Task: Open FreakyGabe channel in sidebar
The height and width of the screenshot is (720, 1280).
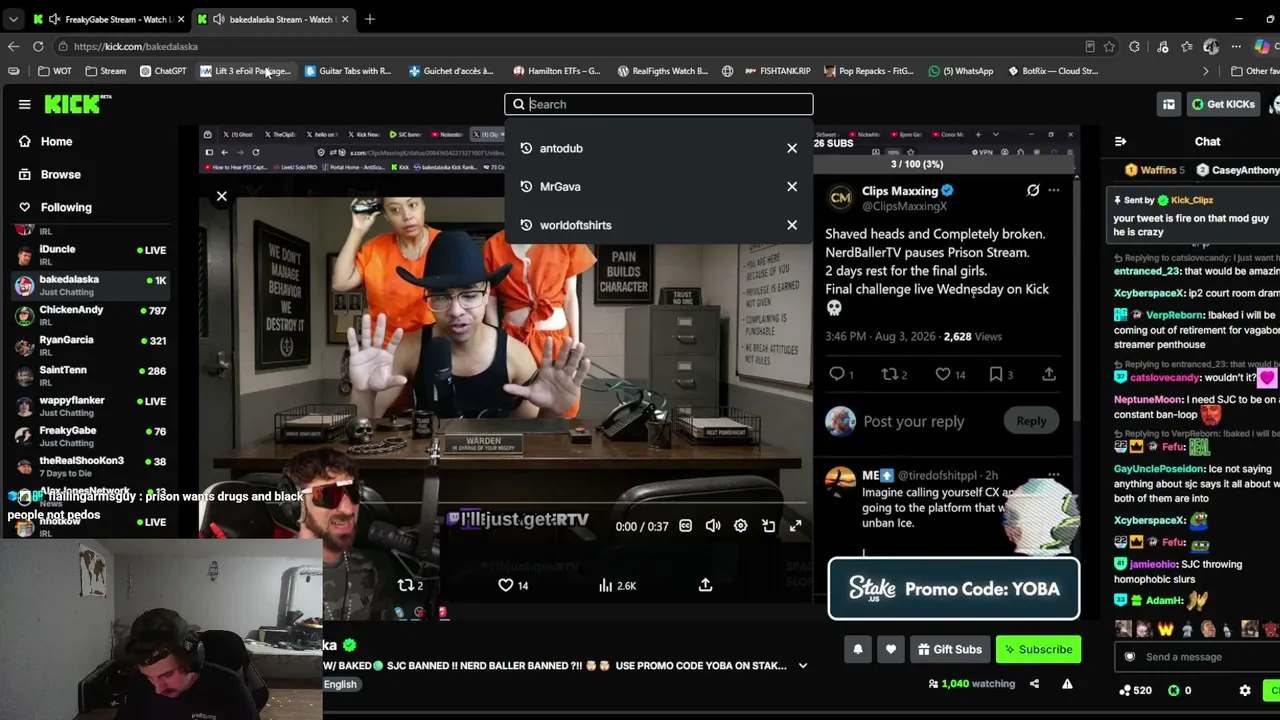Action: click(x=90, y=437)
